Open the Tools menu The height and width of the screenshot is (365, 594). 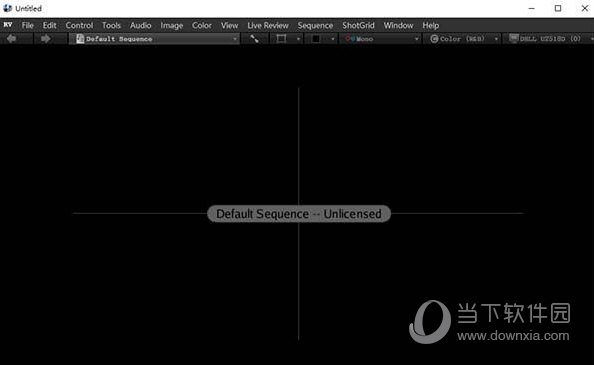111,25
